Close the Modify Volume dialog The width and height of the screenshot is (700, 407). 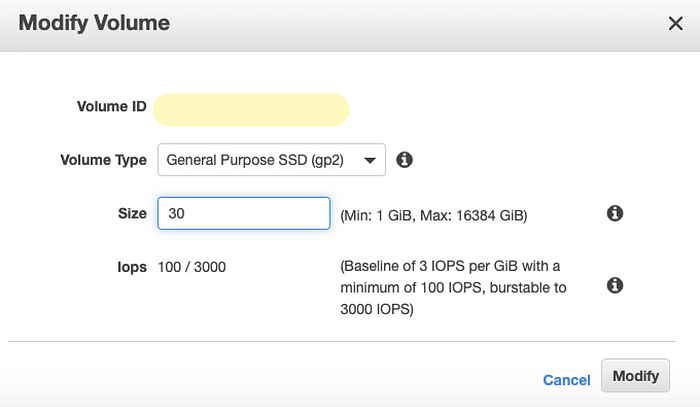(675, 23)
